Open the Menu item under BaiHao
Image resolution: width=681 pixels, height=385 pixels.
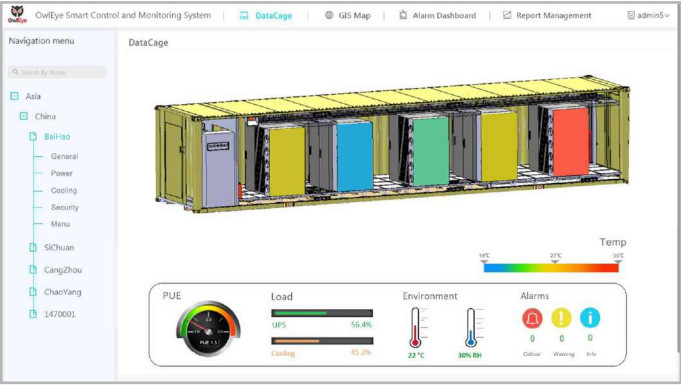pos(60,224)
